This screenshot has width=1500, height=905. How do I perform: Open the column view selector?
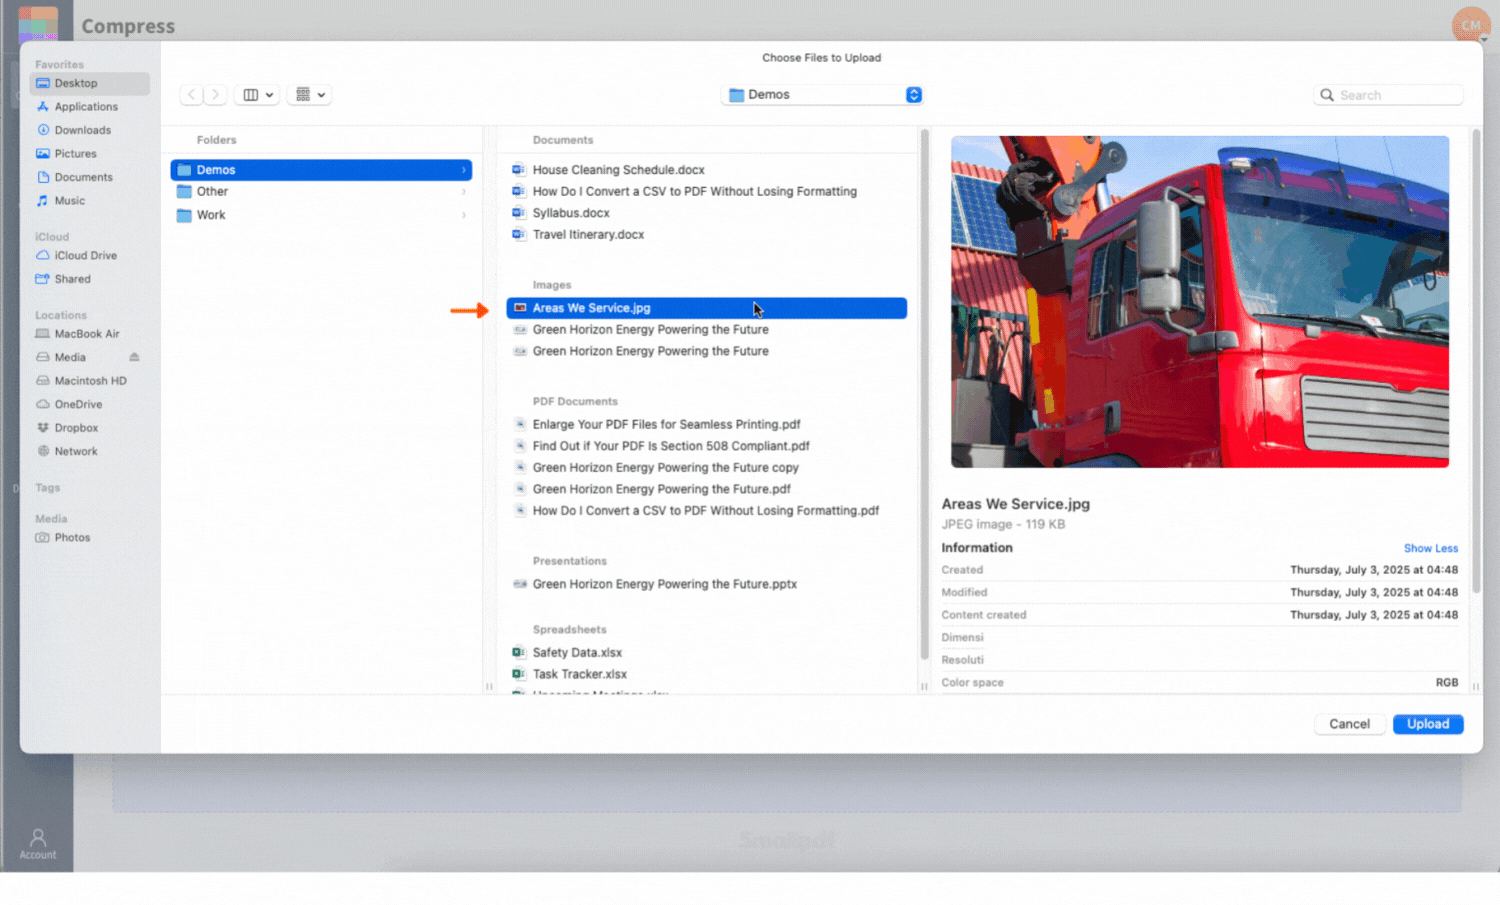tap(257, 94)
